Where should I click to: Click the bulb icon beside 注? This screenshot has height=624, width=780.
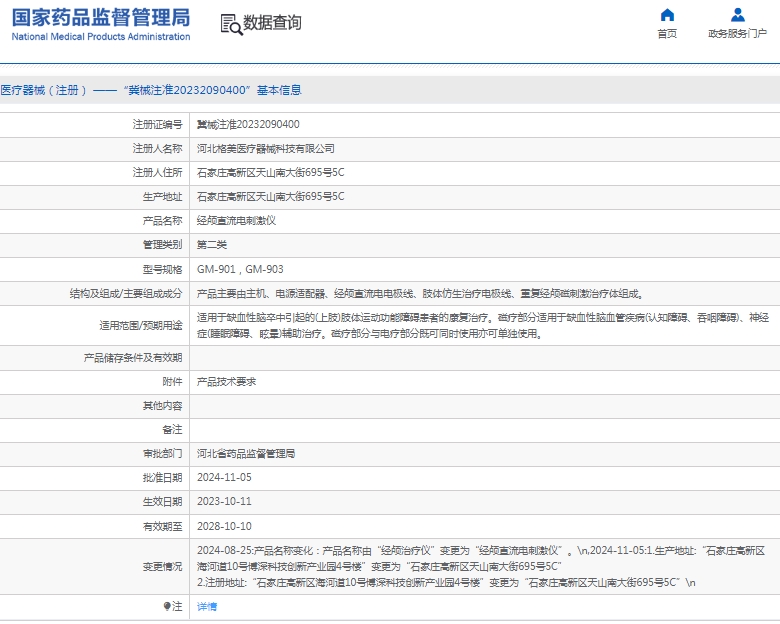[x=167, y=606]
